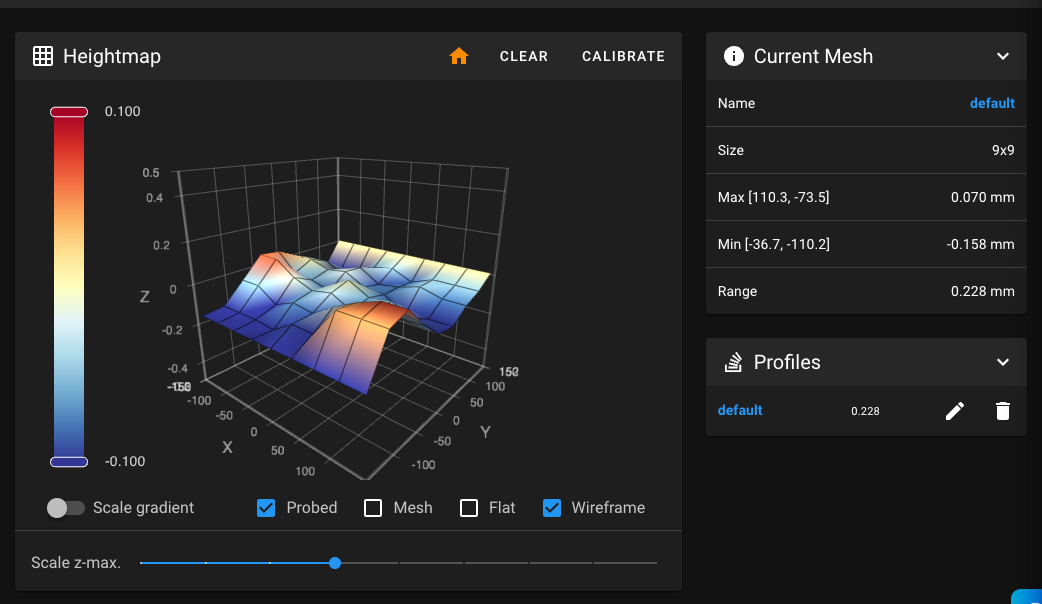
Task: Click the blue icon in bottom-right corner
Action: click(1027, 596)
